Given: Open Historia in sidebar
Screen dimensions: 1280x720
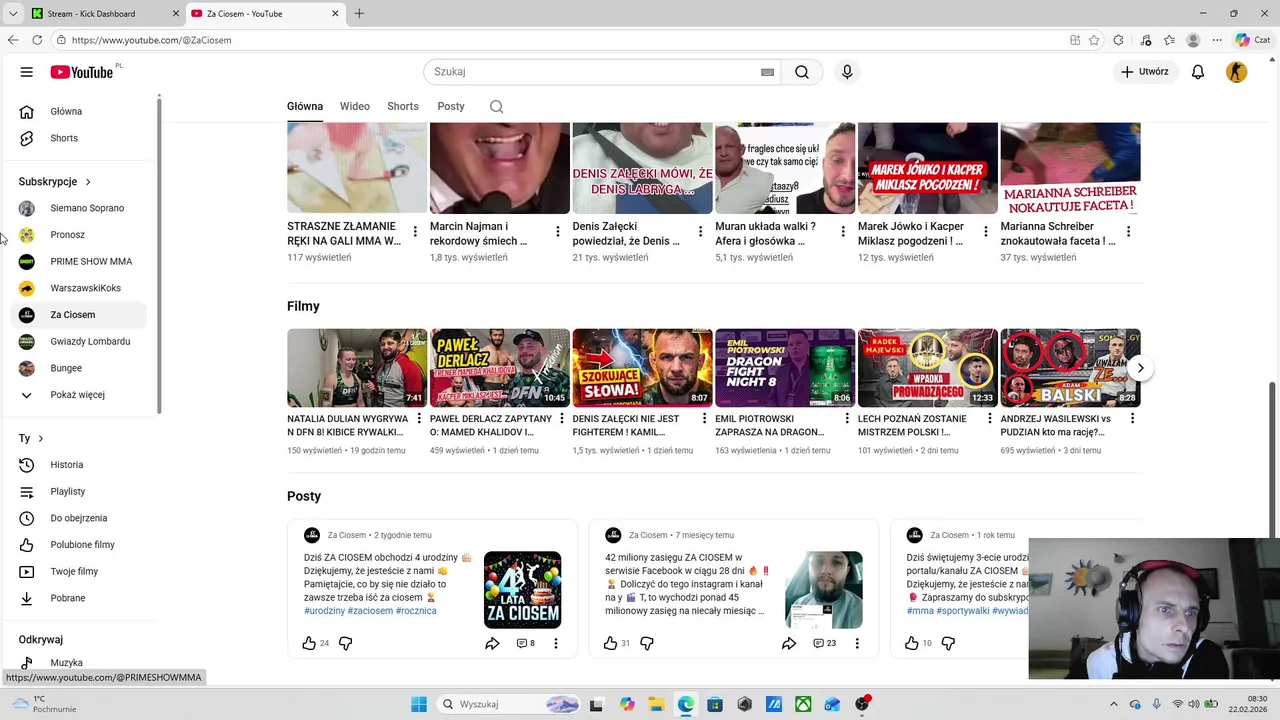Looking at the screenshot, I should tap(79, 465).
